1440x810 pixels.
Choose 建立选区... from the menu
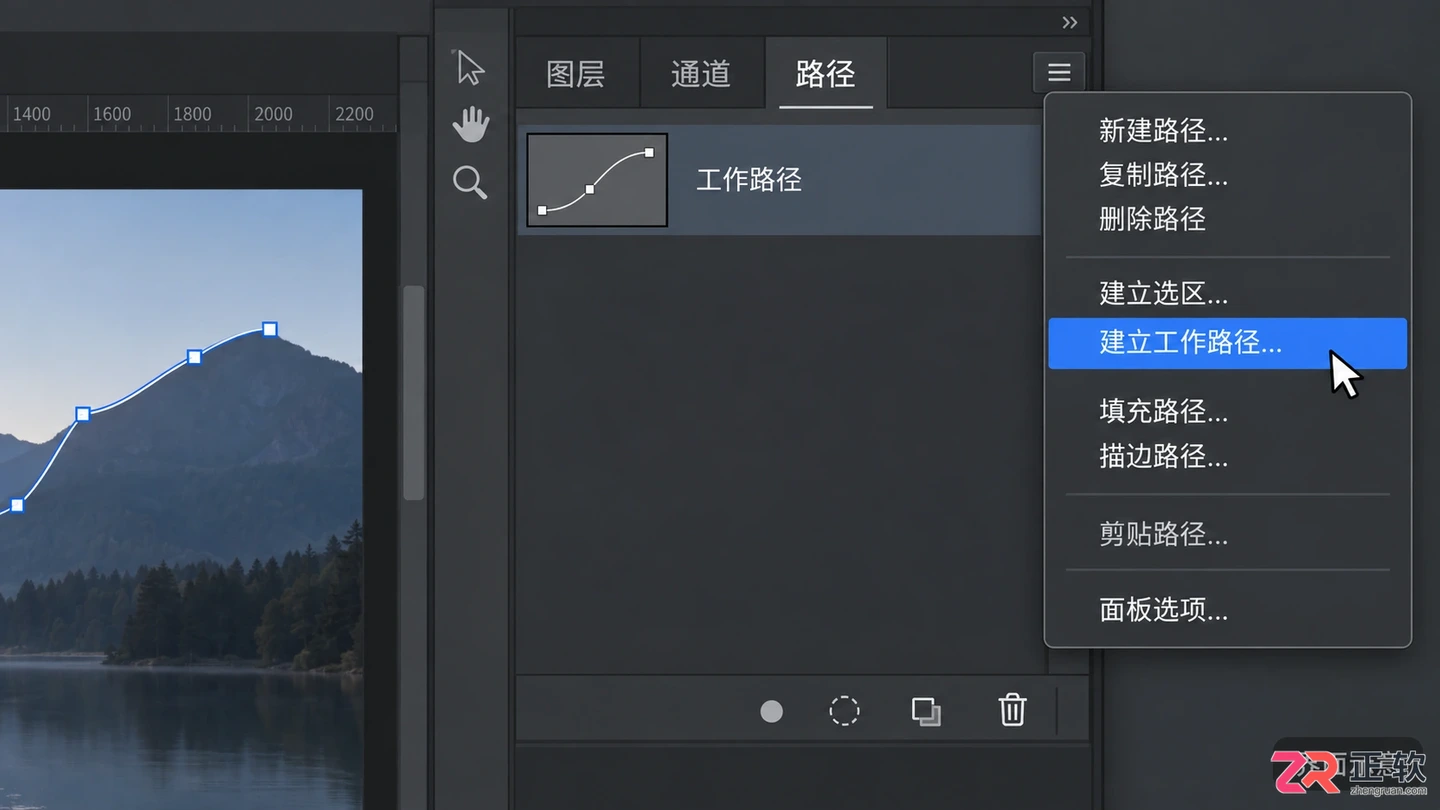(1163, 294)
